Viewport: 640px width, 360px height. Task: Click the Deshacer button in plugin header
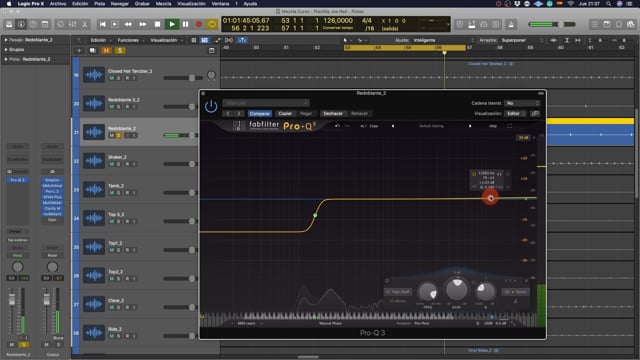pos(333,113)
